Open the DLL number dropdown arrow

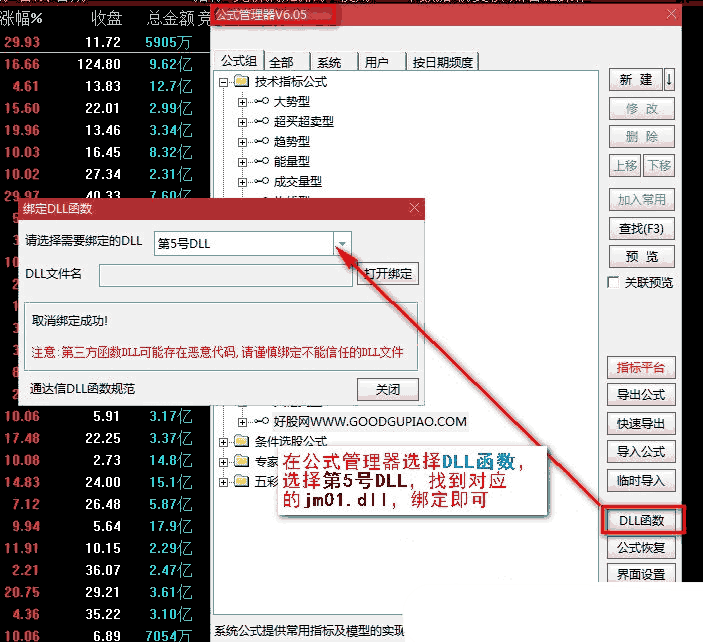[x=342, y=243]
